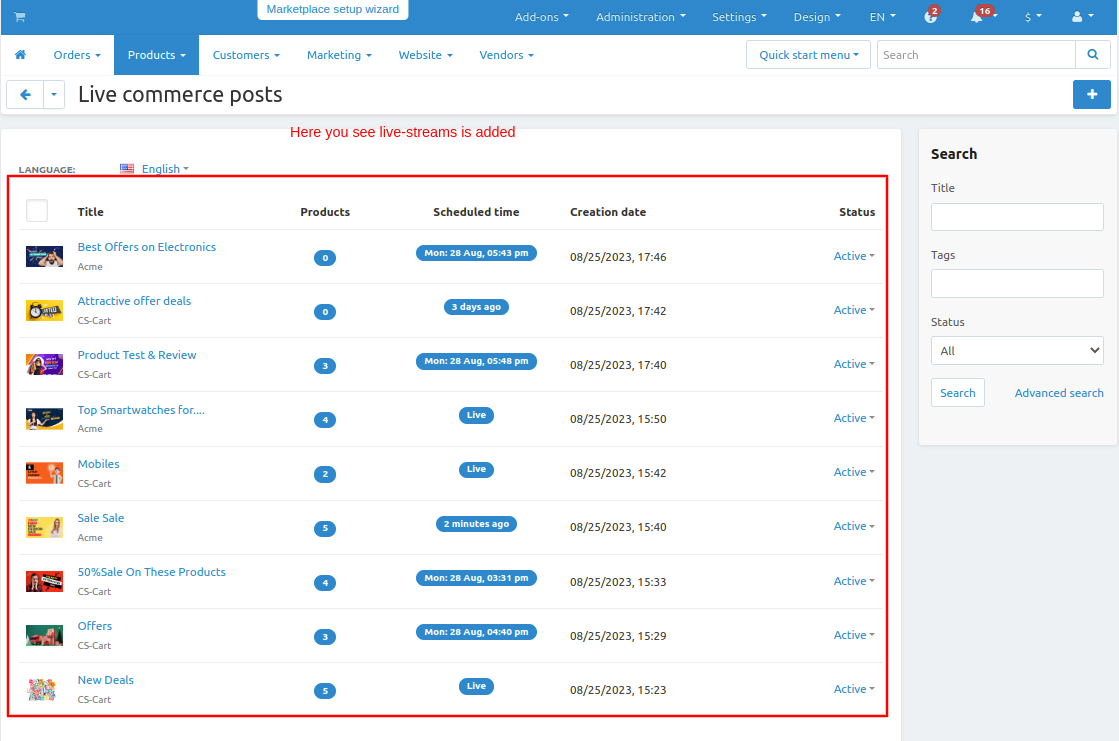This screenshot has height=741, width=1119.
Task: Open Active status dropdown for New Deals
Action: pos(853,689)
